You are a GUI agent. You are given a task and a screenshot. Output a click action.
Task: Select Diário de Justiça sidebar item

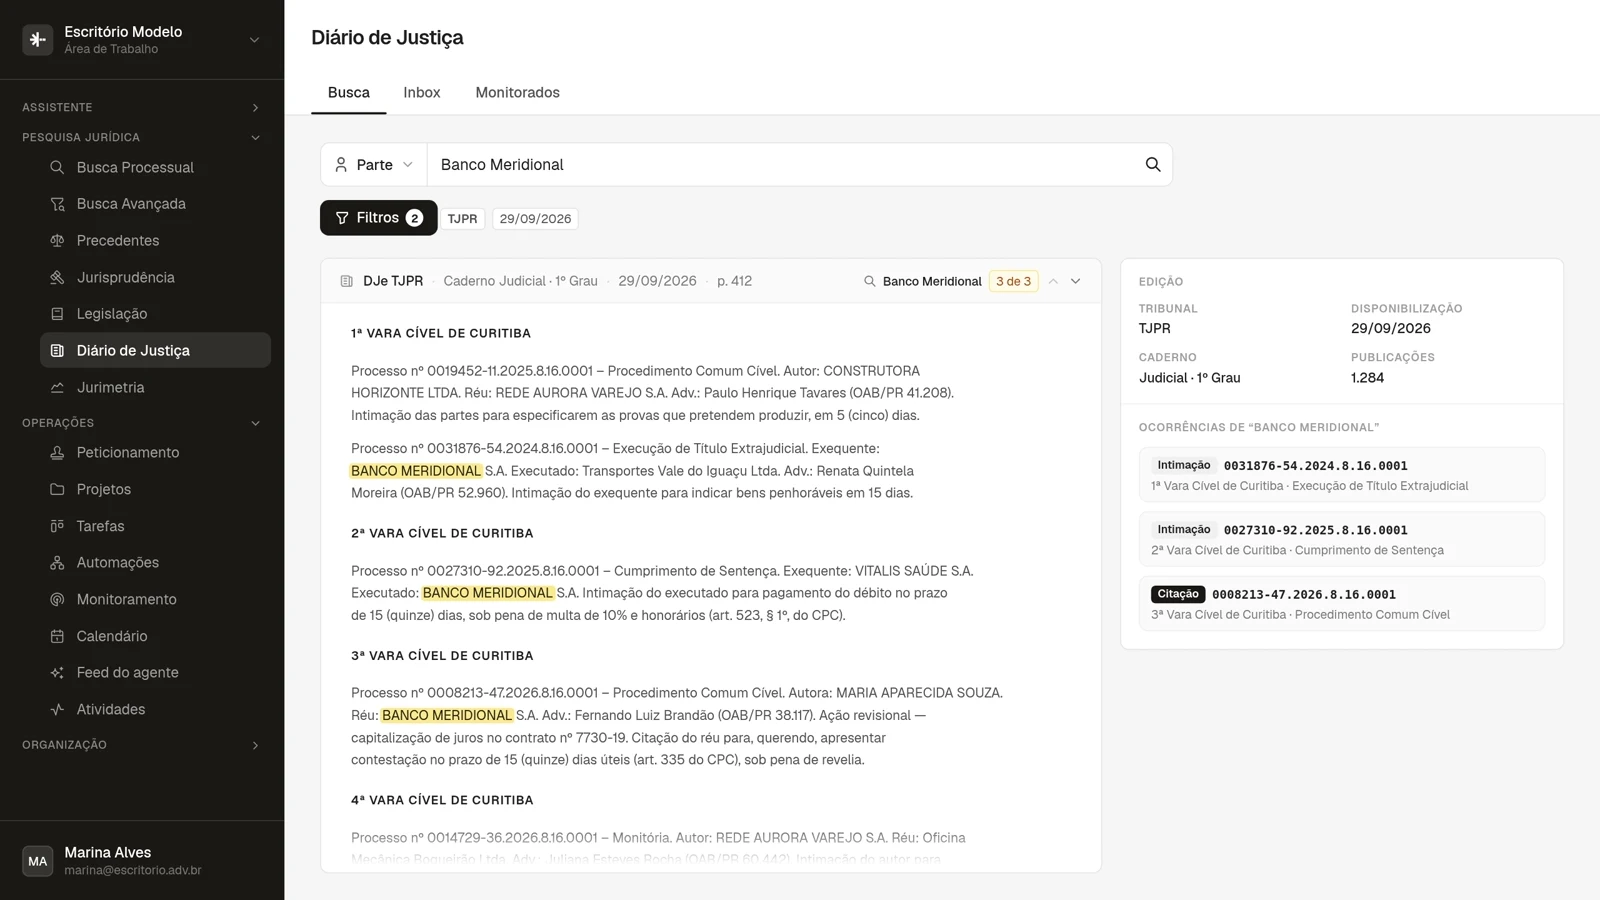point(155,350)
